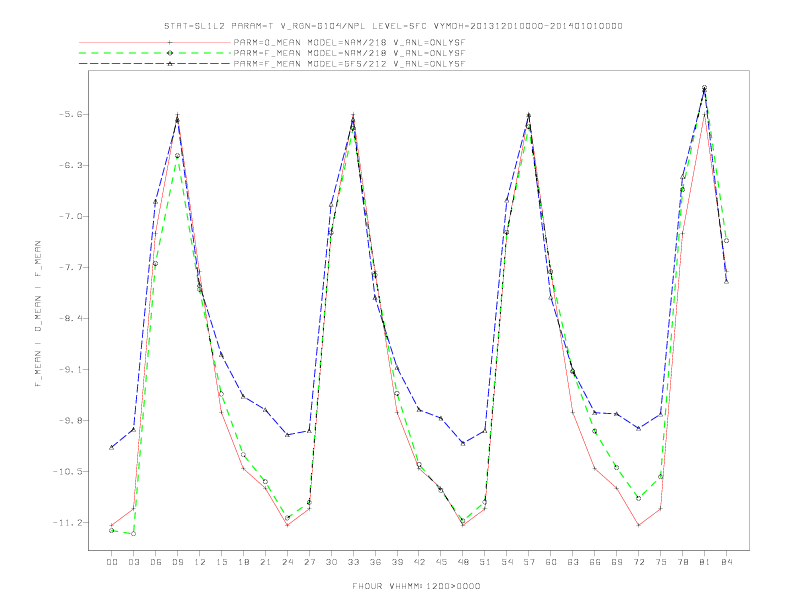
Task: Select the F_MEAN GFS/212 legend label
Action: coord(350,64)
